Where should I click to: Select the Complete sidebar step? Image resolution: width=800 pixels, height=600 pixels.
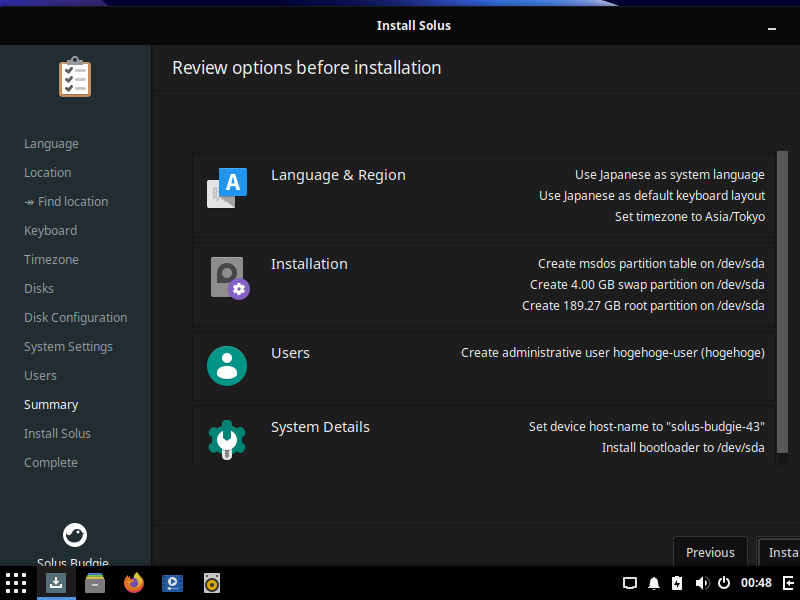51,463
